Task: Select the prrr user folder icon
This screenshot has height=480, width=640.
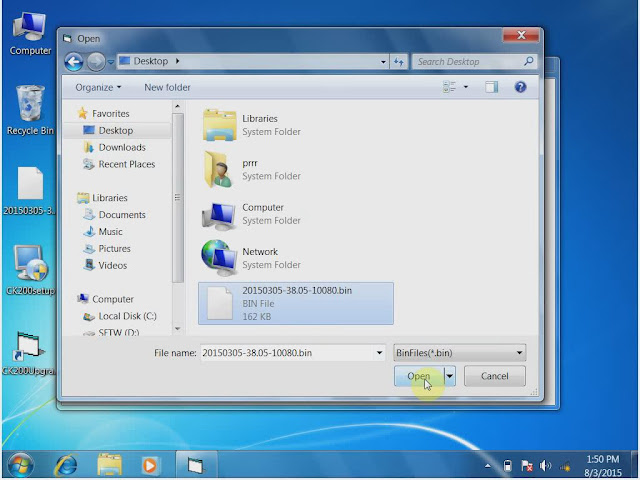Action: point(220,169)
